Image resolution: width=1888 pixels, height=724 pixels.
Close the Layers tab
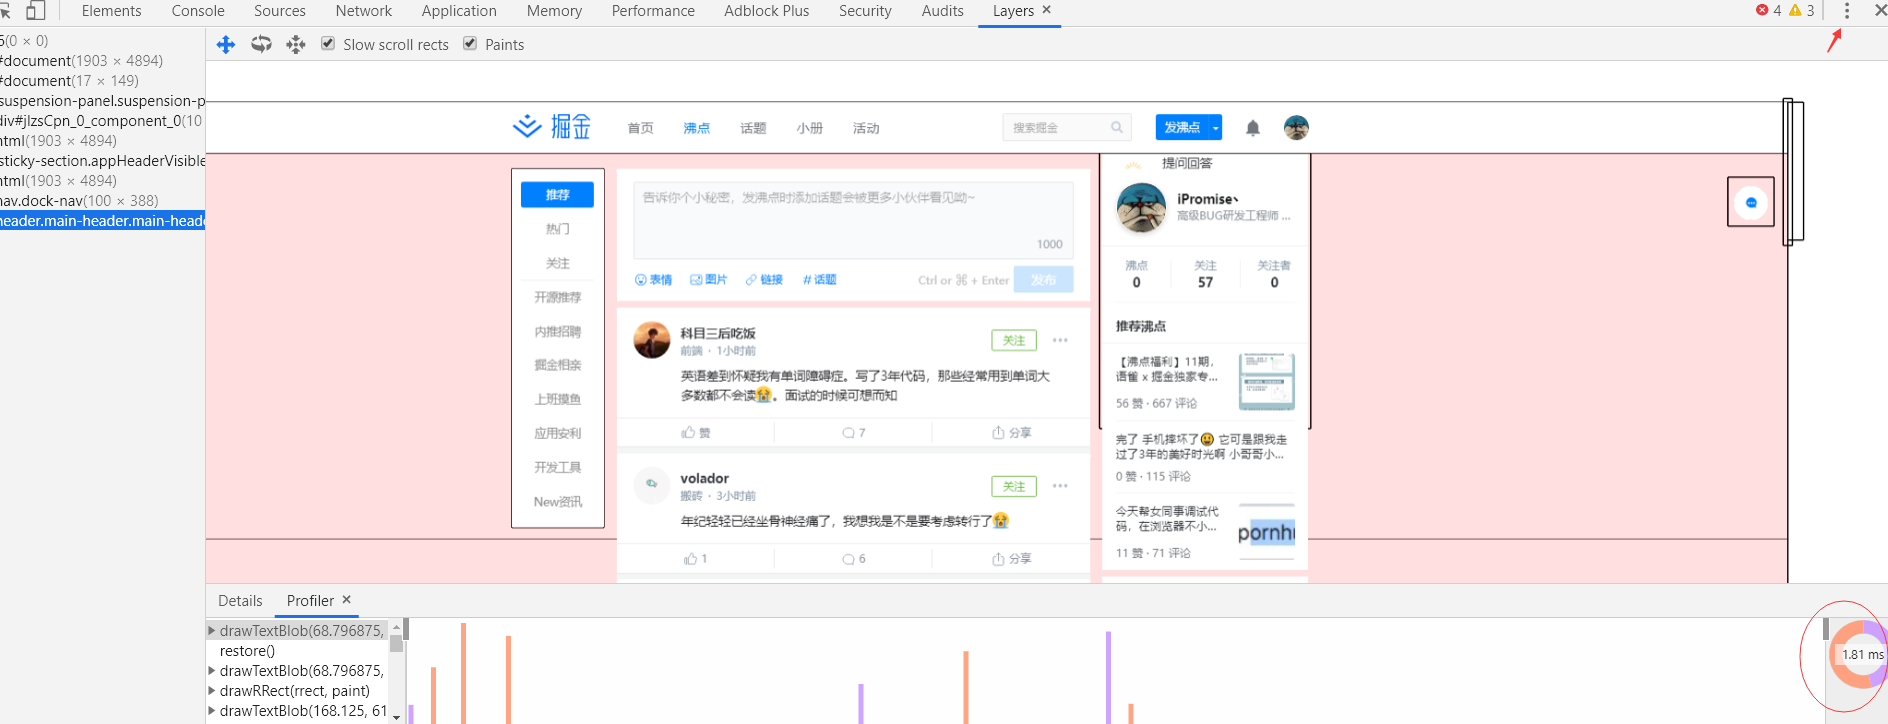(1047, 9)
